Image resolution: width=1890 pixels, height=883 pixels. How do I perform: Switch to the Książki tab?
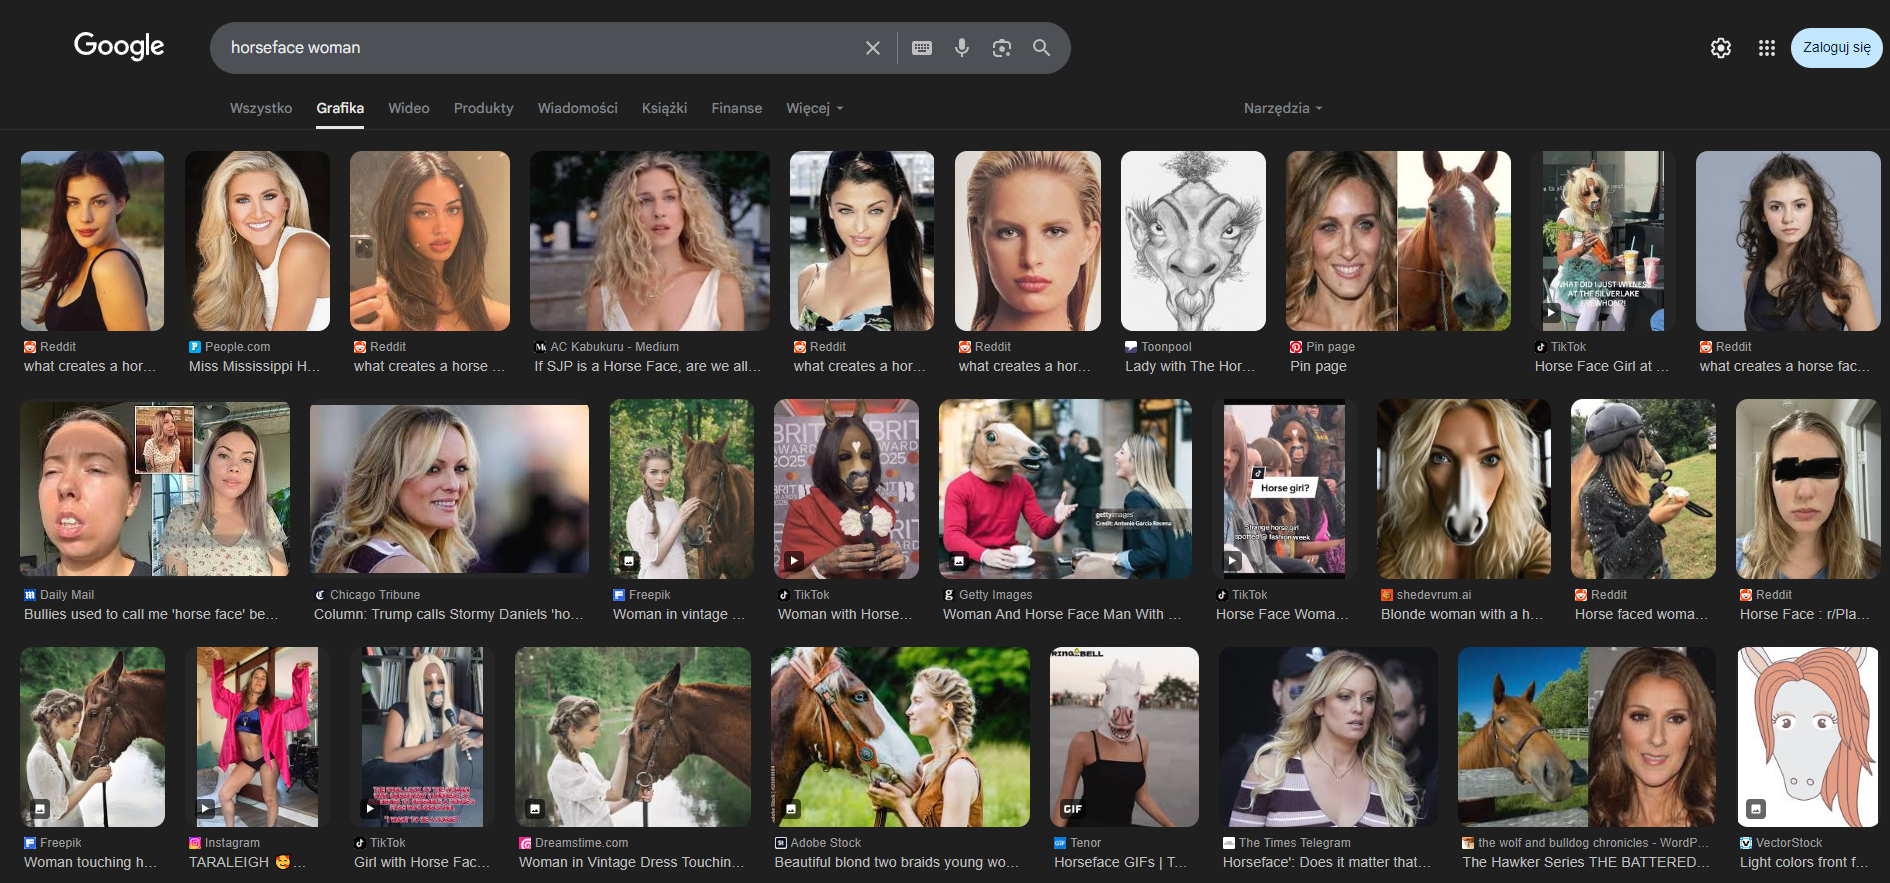tap(665, 108)
